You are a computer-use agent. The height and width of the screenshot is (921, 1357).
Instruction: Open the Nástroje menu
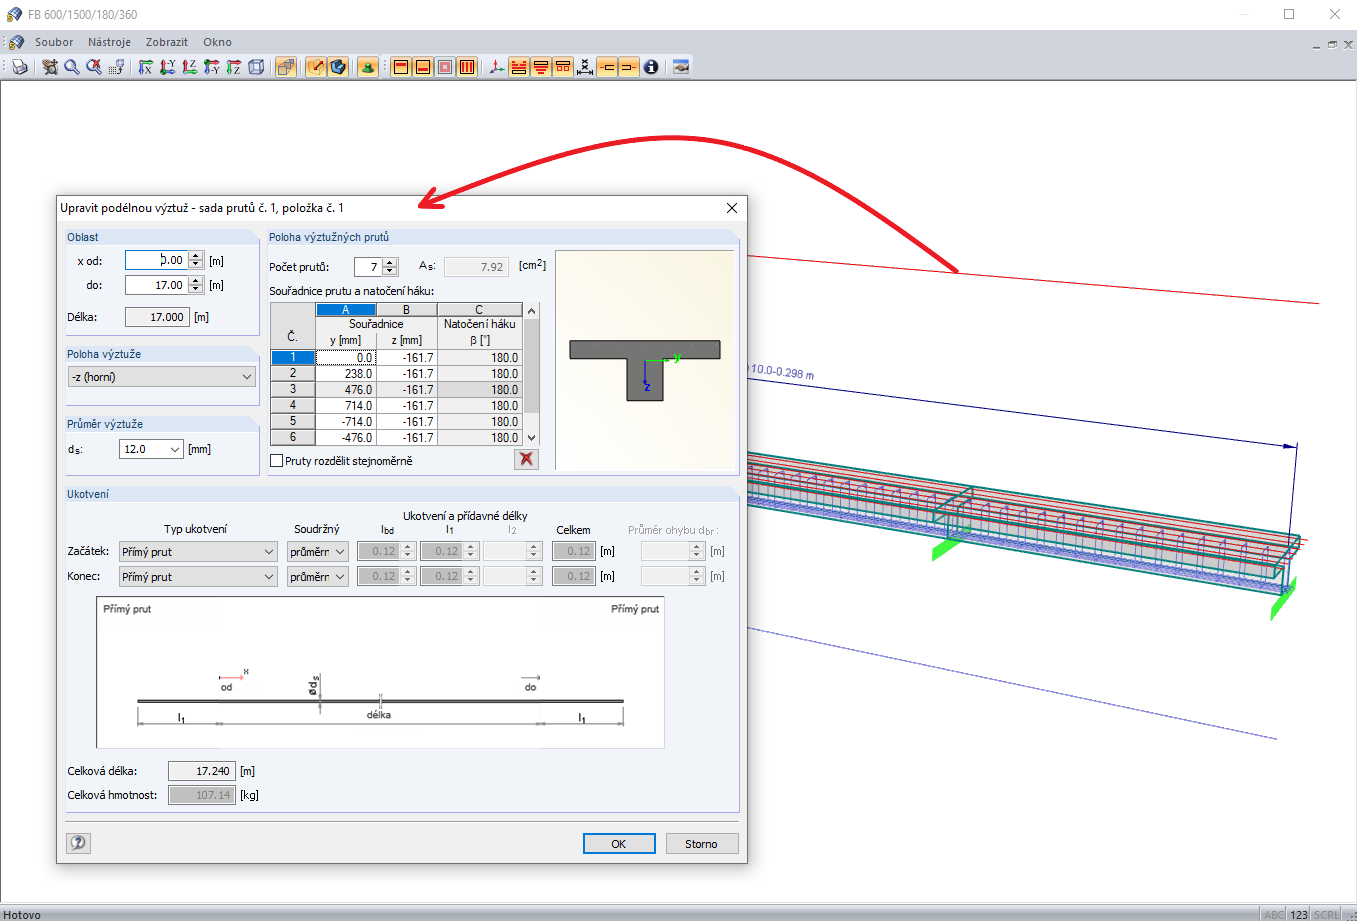click(x=109, y=42)
